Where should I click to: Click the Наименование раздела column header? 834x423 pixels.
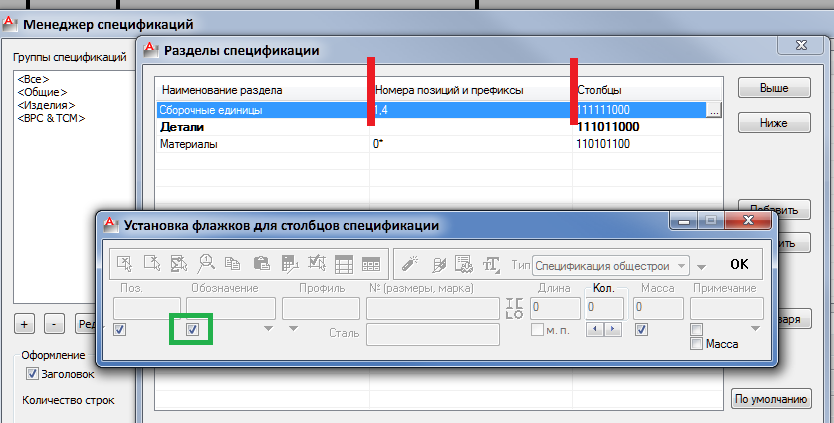coord(263,90)
